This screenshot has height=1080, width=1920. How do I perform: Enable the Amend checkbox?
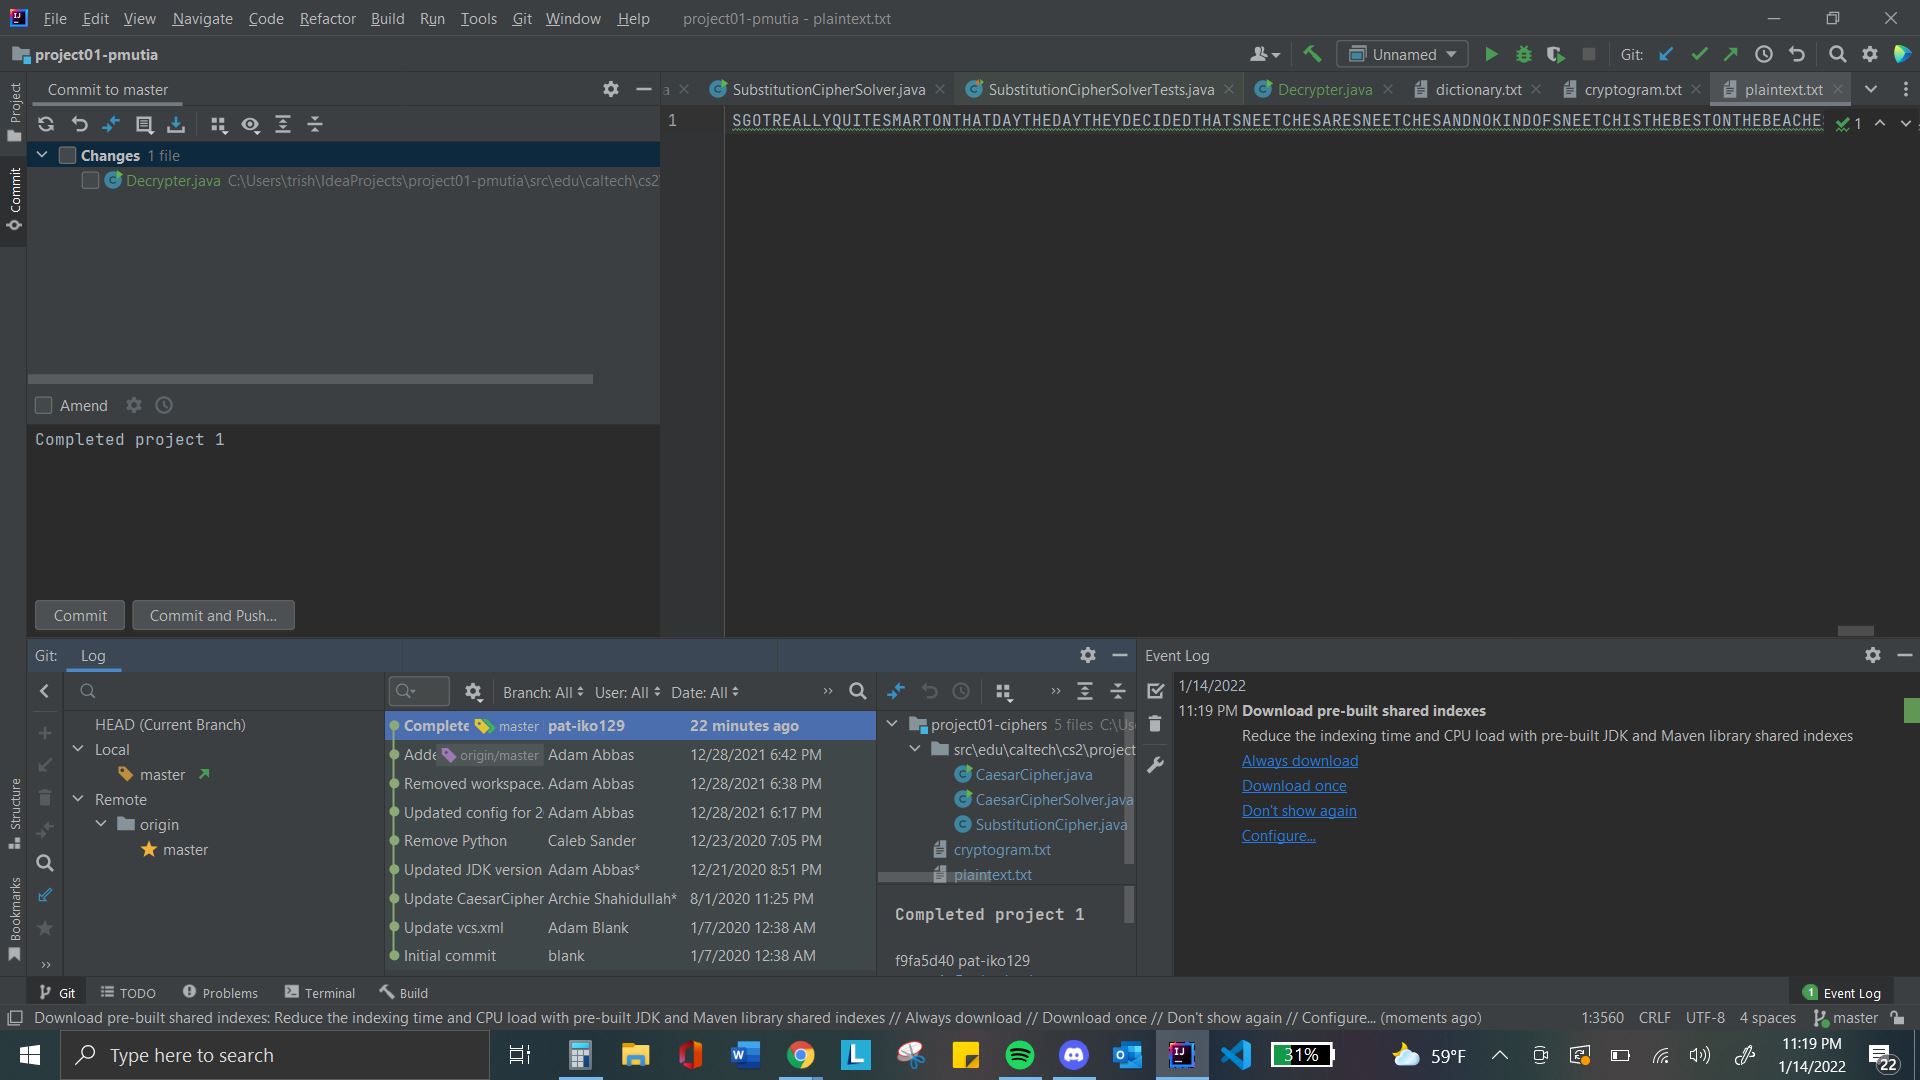tap(44, 405)
